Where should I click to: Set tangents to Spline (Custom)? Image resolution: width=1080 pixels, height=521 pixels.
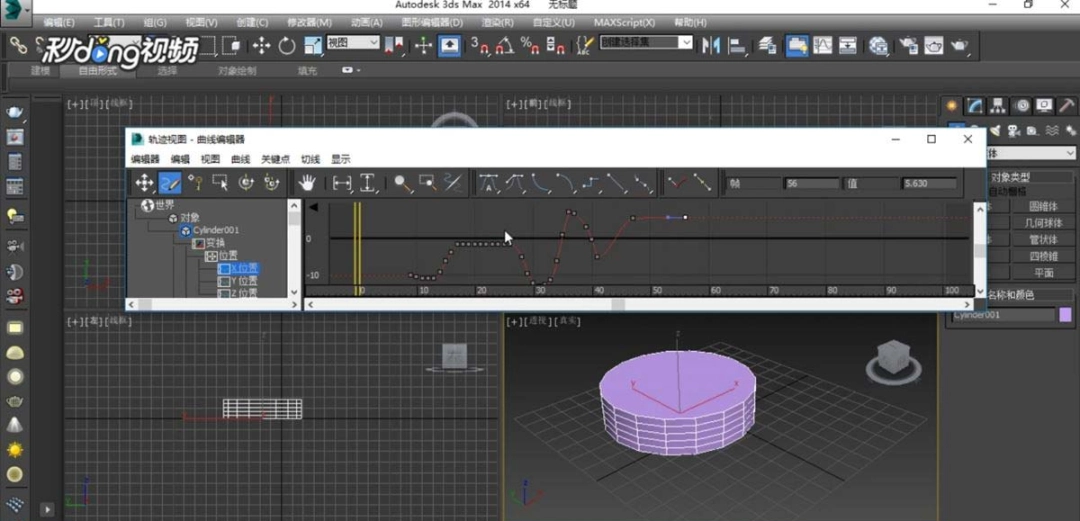pos(515,183)
